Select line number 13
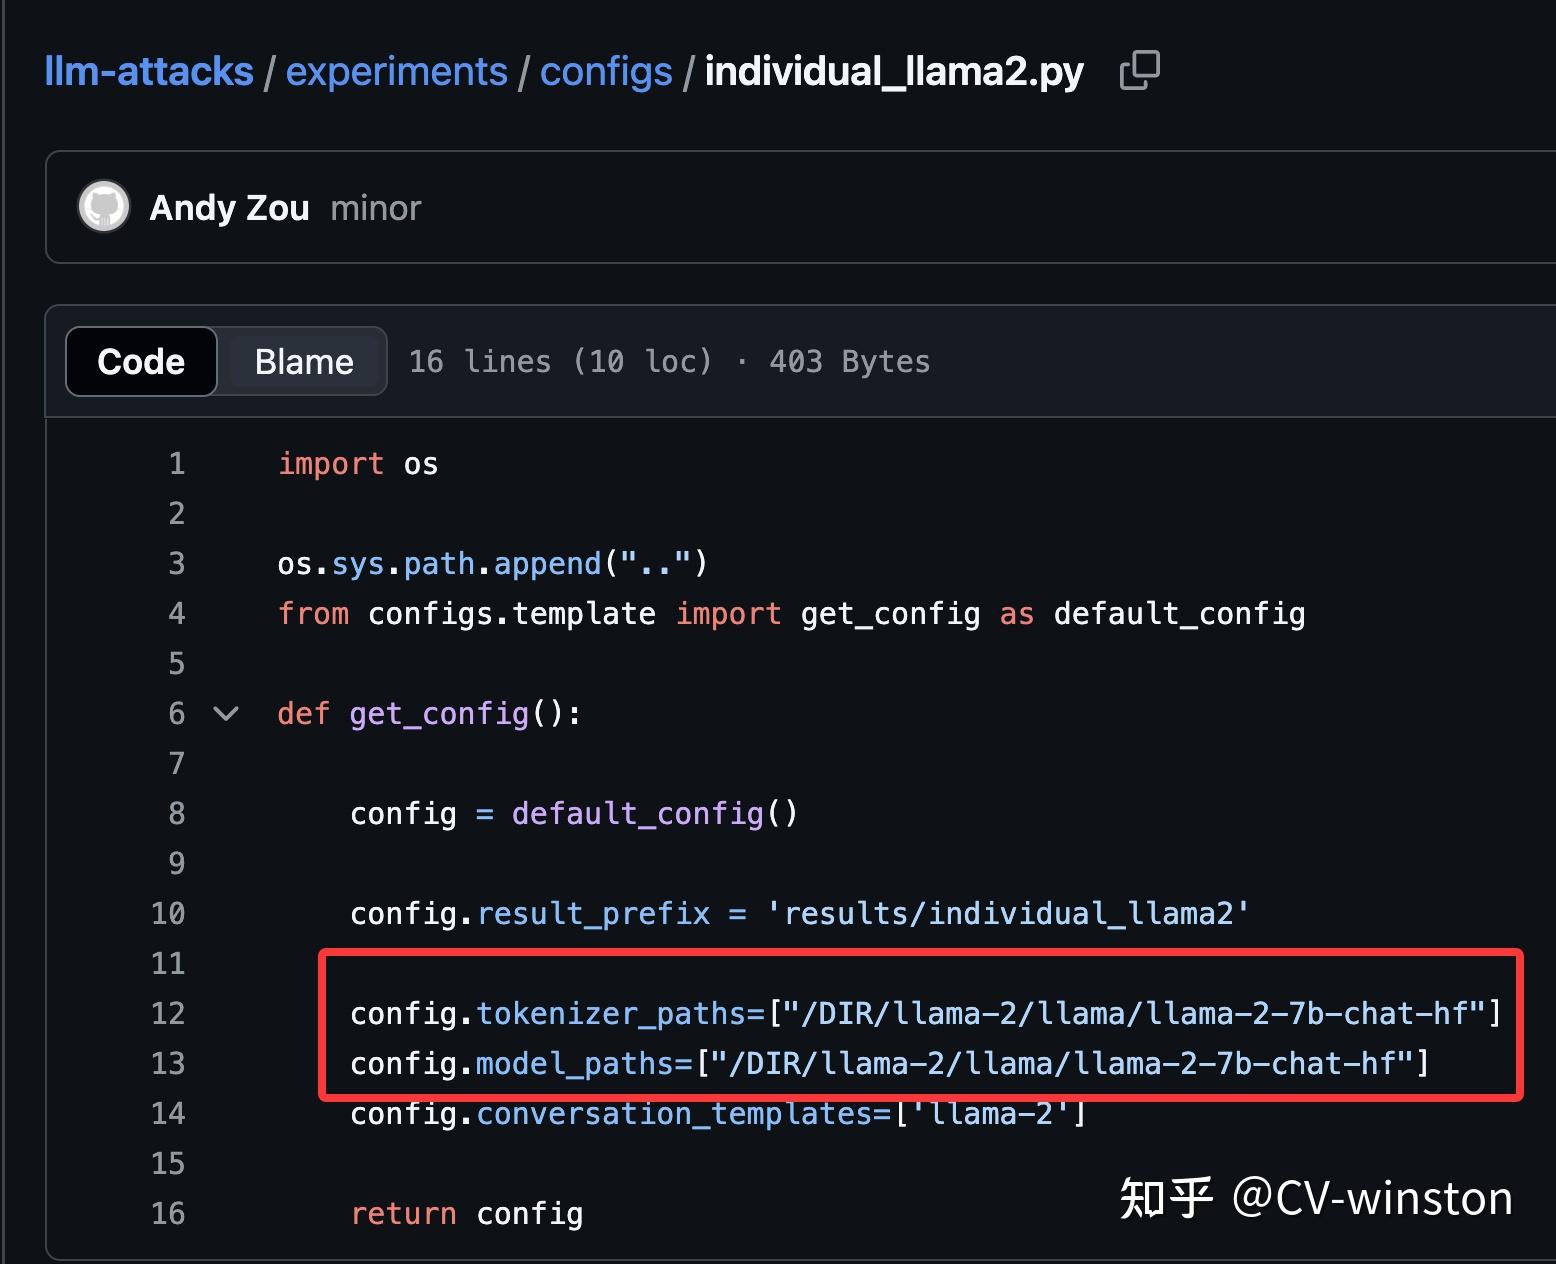The image size is (1556, 1264). coord(168,1064)
